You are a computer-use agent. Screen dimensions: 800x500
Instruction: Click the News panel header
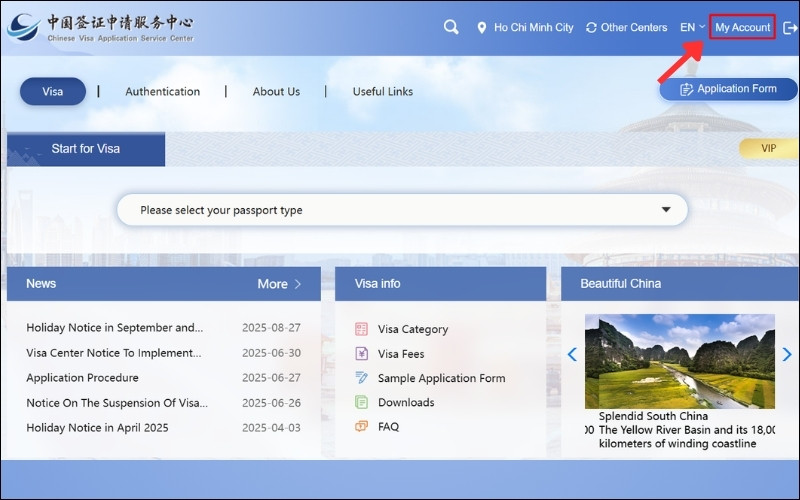(x=164, y=284)
